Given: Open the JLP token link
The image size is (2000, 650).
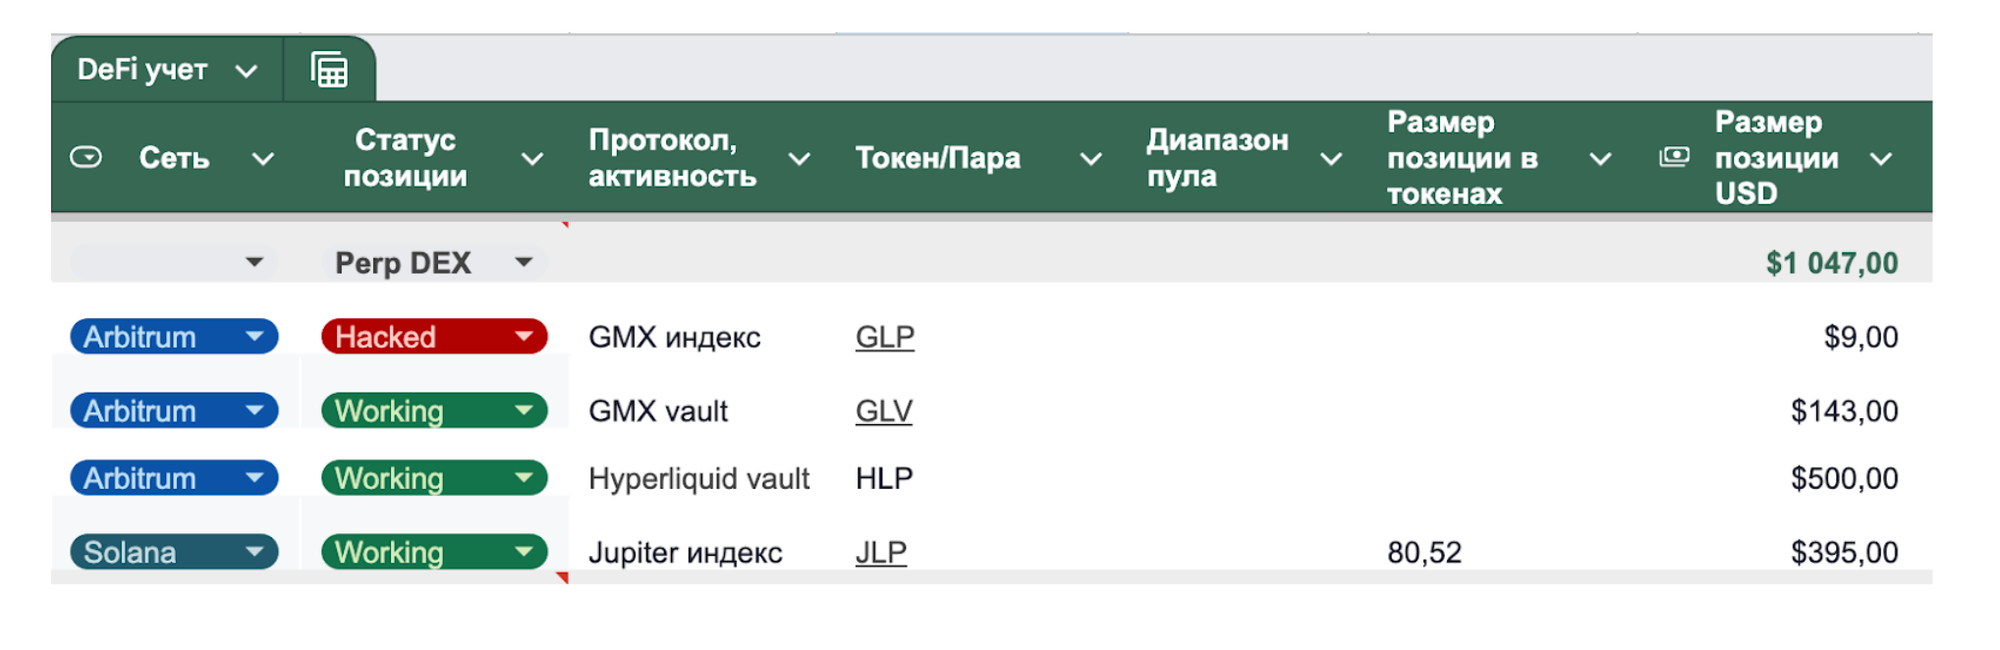Looking at the screenshot, I should (881, 552).
